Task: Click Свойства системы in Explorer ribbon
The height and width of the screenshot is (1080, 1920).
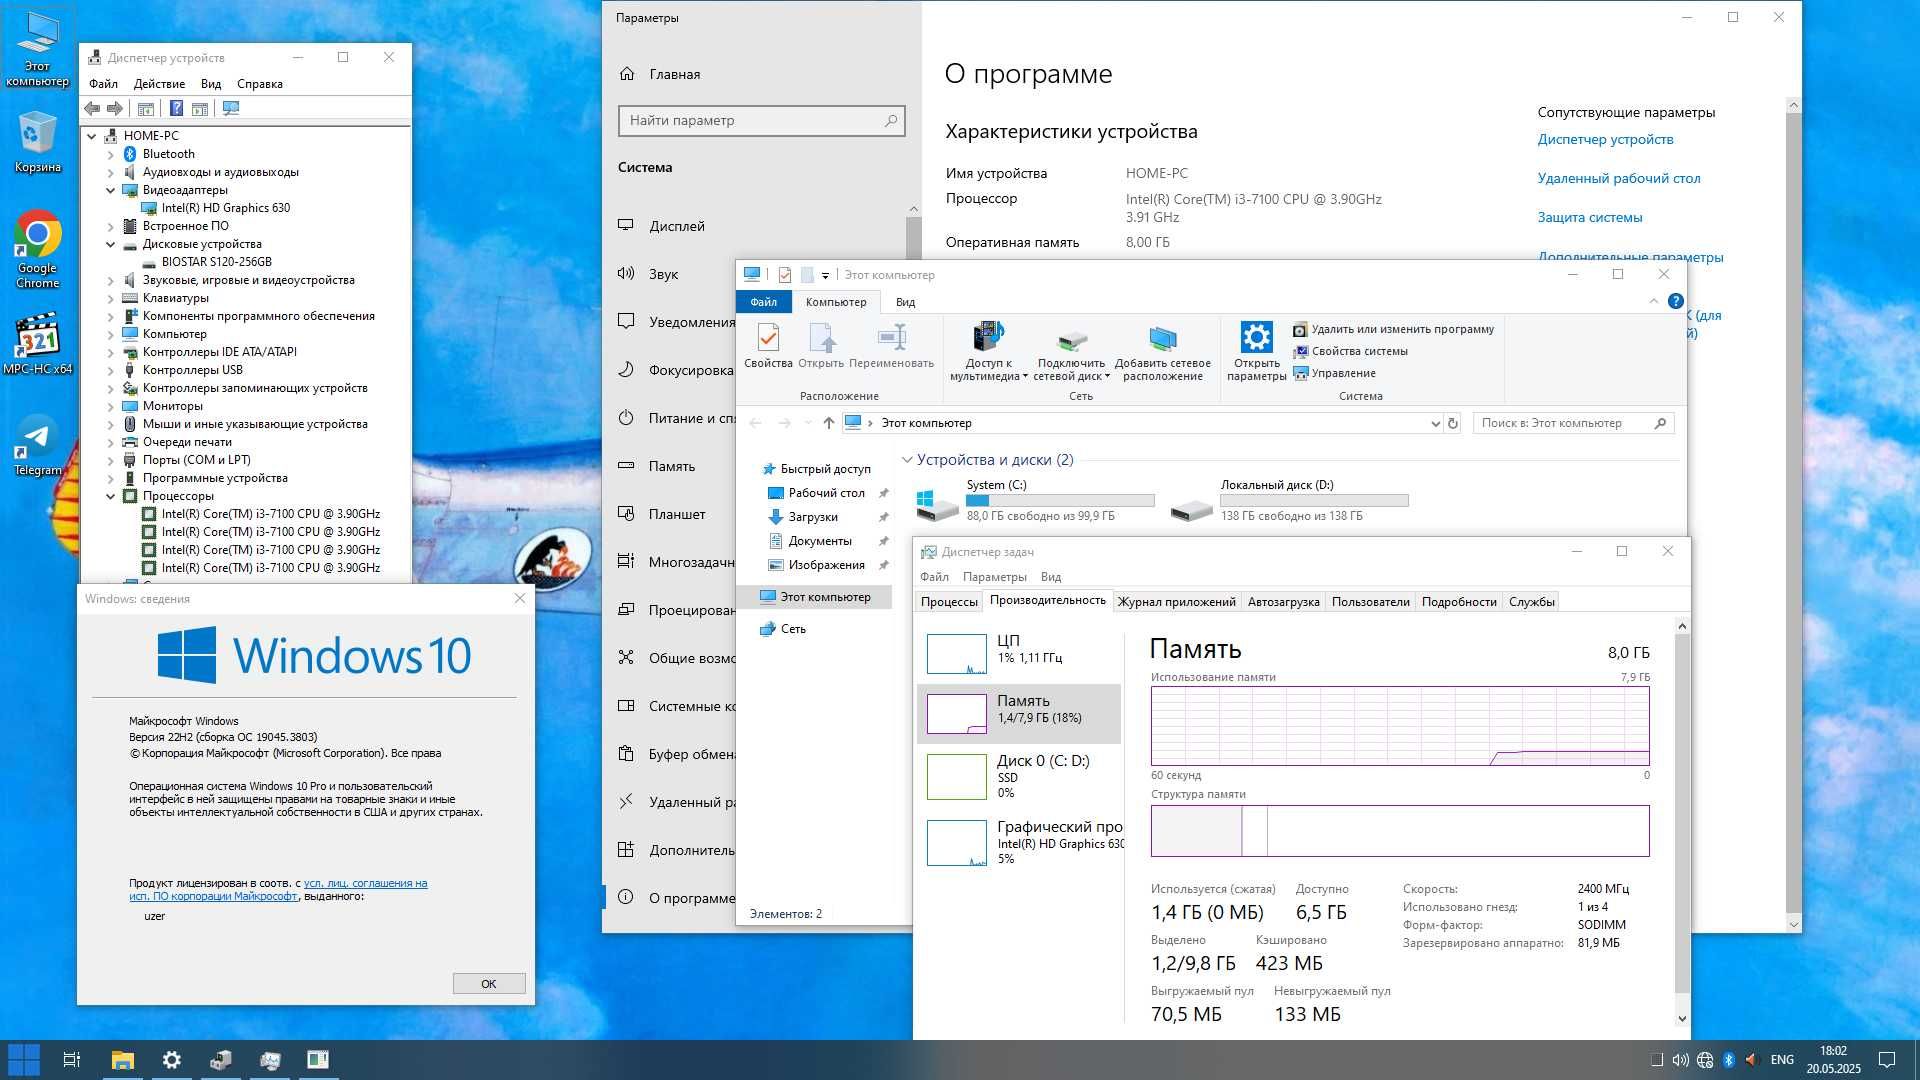Action: [1350, 351]
